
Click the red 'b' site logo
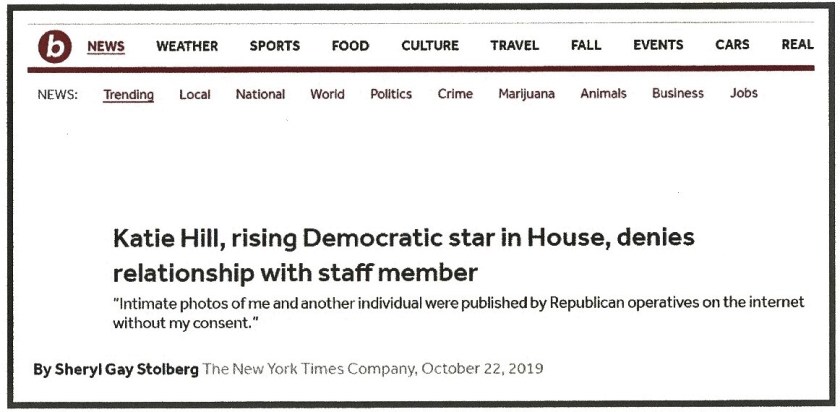click(x=54, y=46)
